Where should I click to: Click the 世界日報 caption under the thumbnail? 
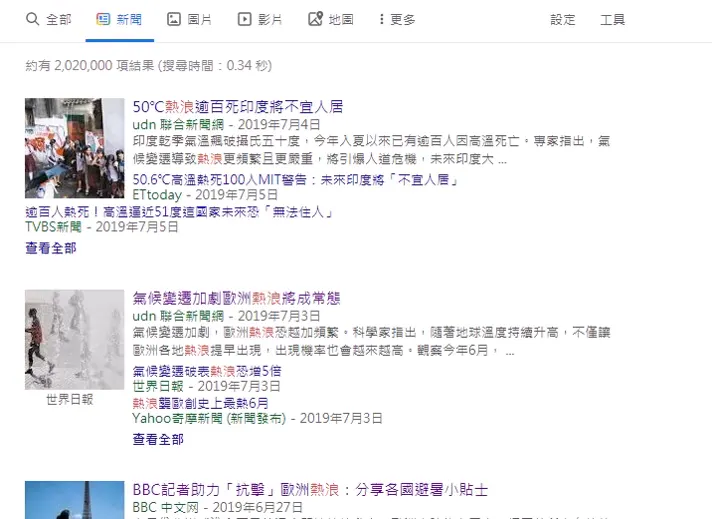coord(70,400)
